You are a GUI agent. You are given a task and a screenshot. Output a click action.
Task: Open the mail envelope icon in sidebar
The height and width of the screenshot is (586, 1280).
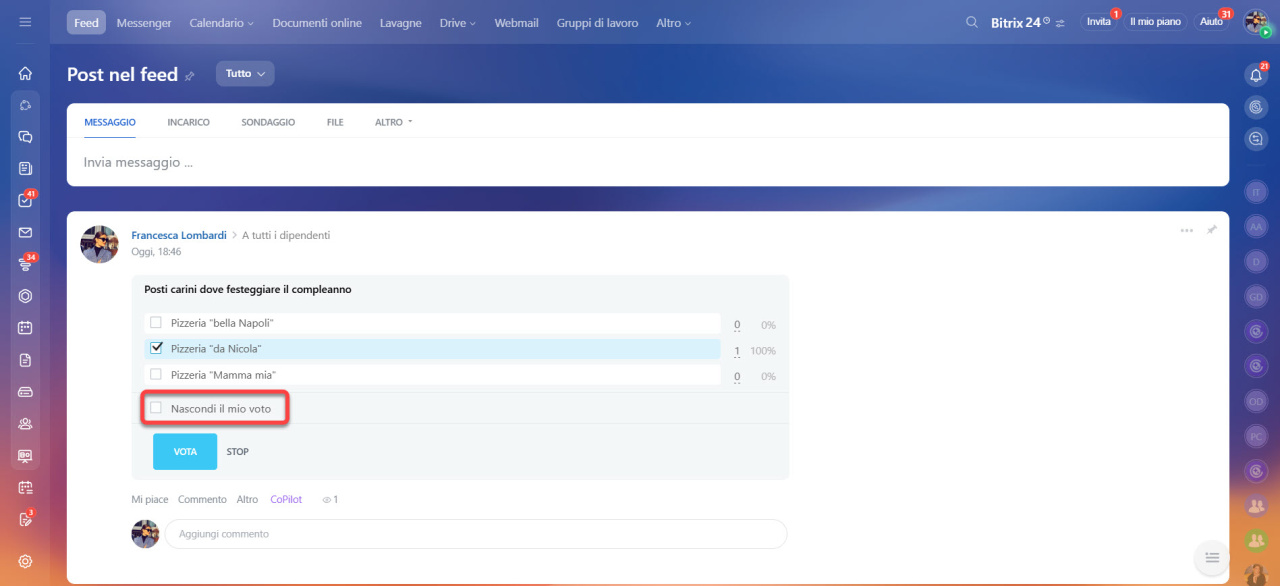tap(25, 232)
